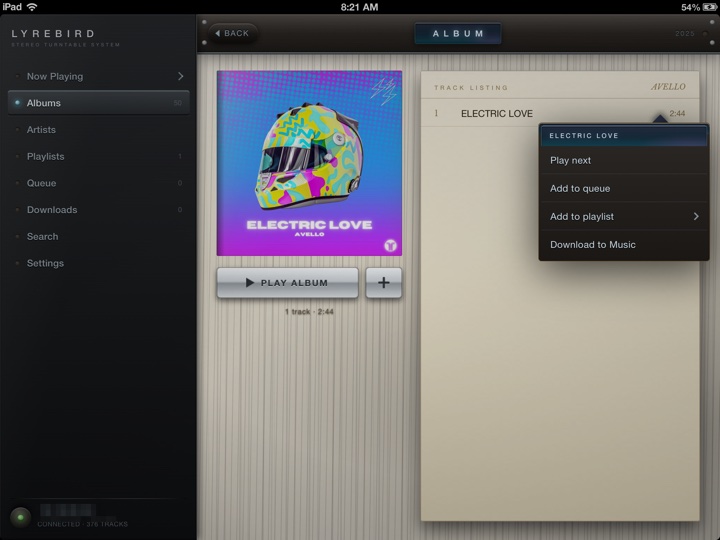
Task: Select track 1 ELECTRIC LOVE row
Action: [560, 113]
